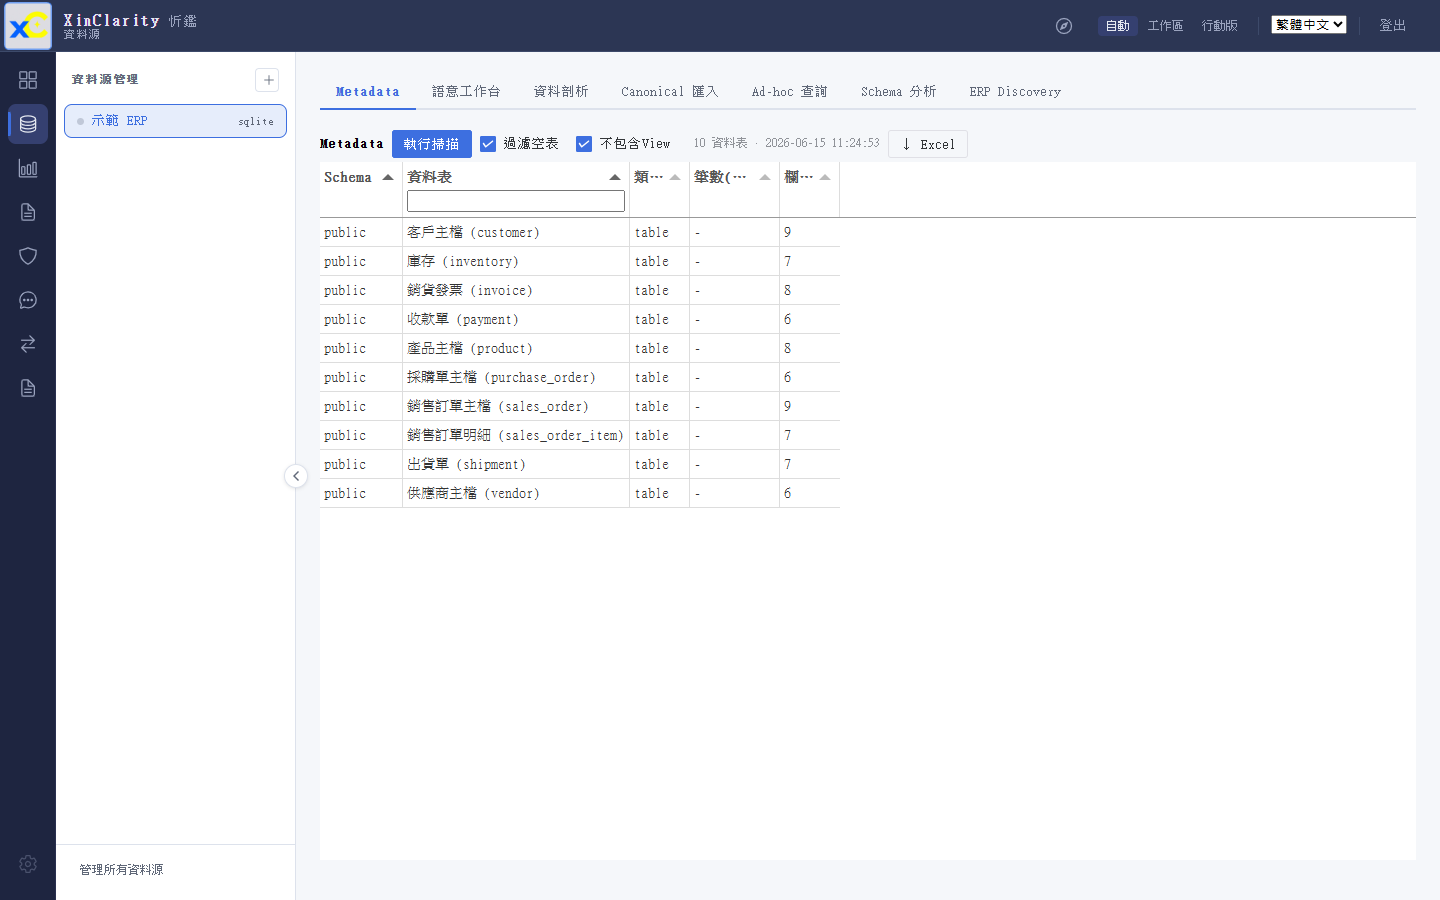This screenshot has height=900, width=1440.
Task: Open the bar chart analytics sidebar icon
Action: (x=28, y=168)
